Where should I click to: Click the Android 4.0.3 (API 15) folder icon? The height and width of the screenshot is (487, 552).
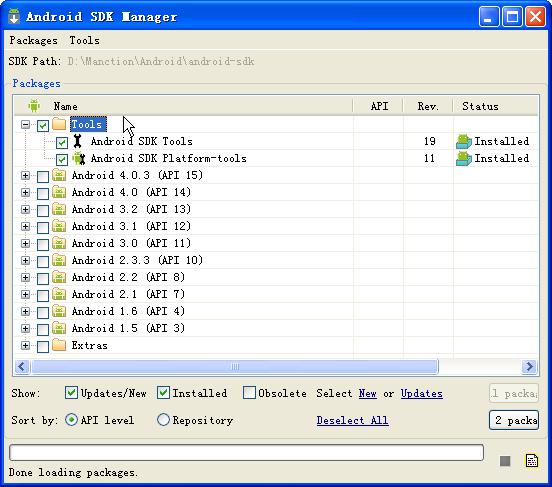click(59, 175)
